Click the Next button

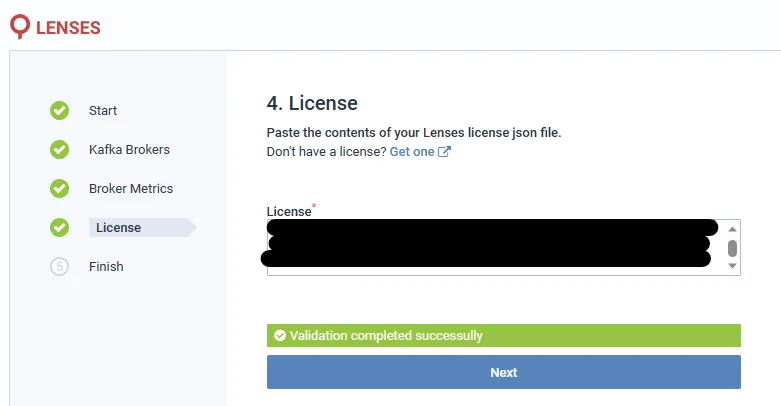point(504,372)
